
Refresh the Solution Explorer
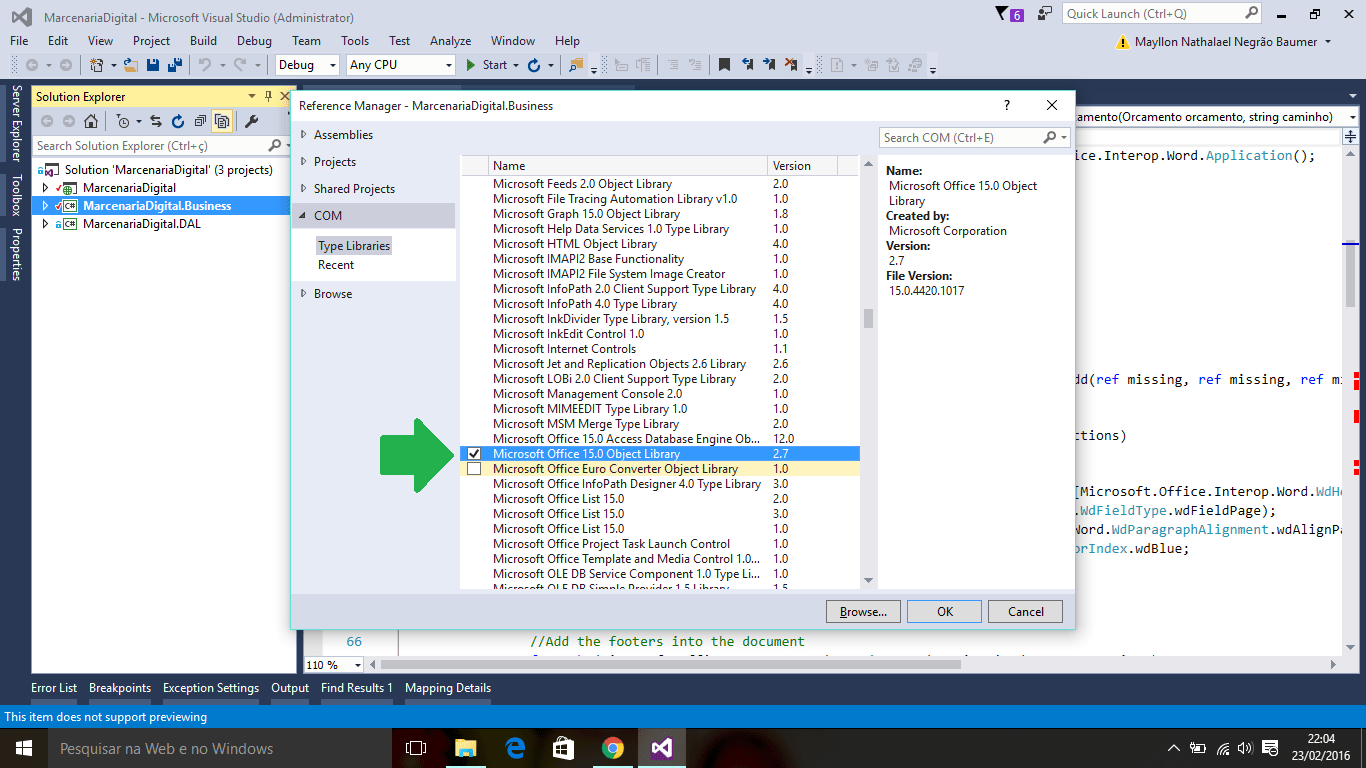pos(178,121)
